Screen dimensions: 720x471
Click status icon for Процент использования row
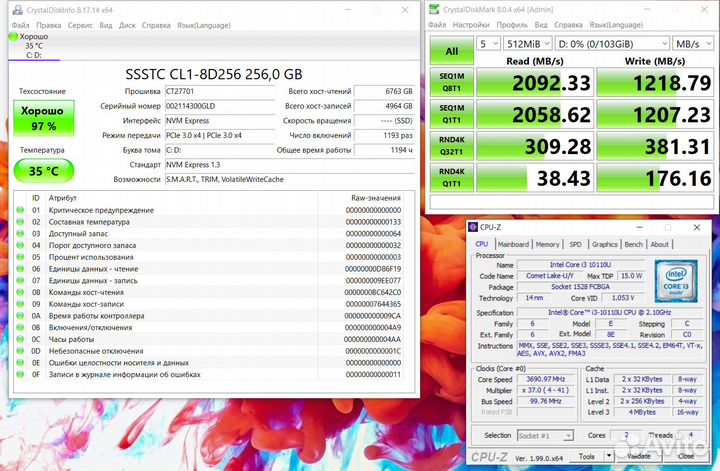pos(20,257)
